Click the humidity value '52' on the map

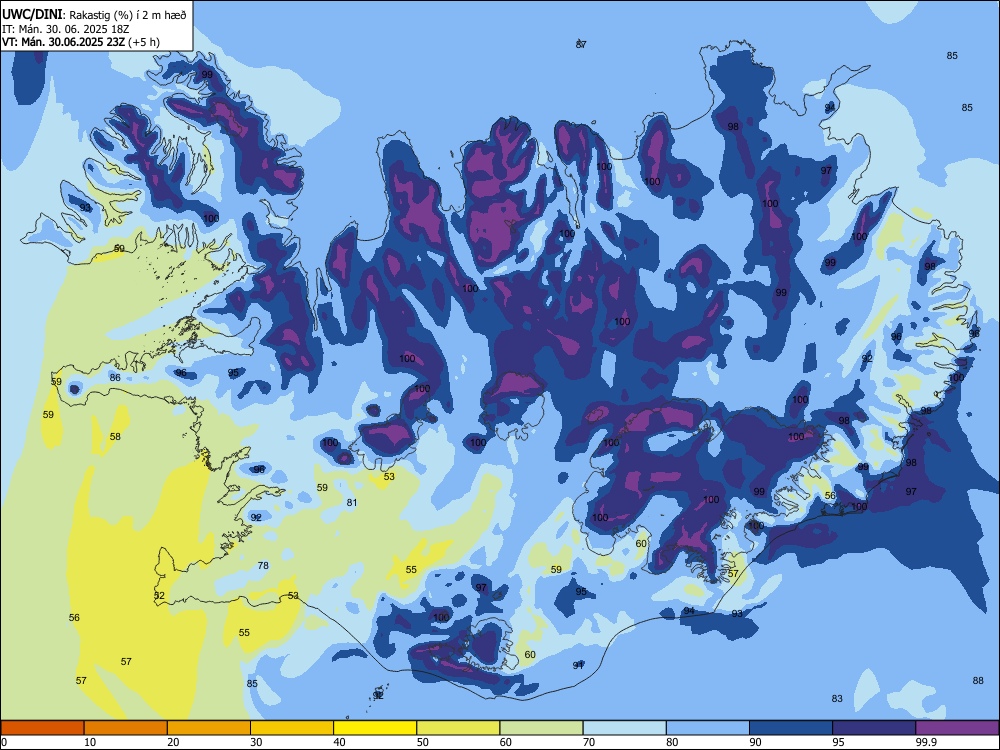coord(159,596)
